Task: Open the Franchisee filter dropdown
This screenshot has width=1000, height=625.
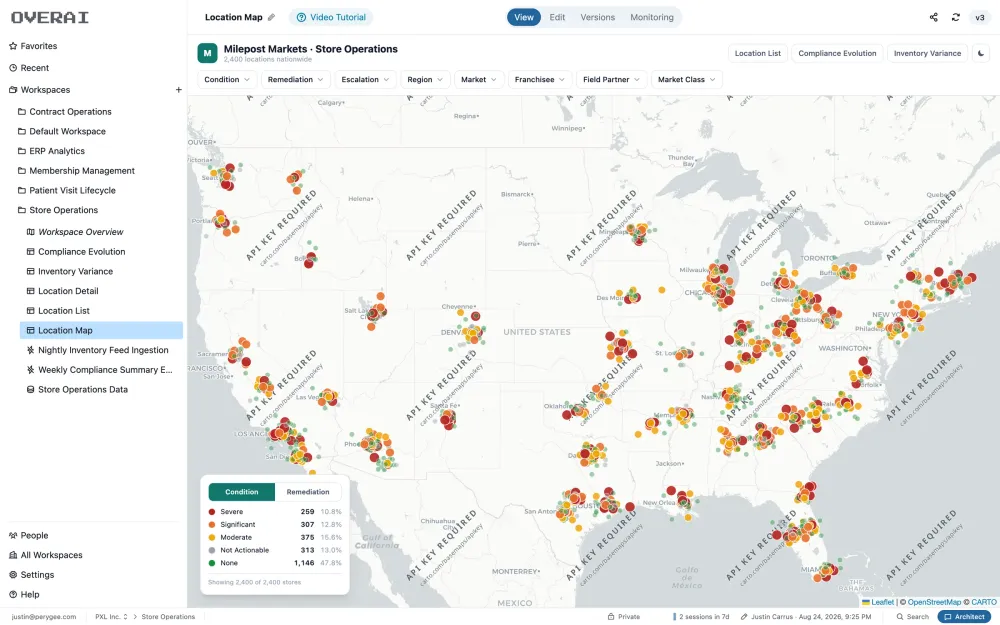Action: (x=540, y=80)
